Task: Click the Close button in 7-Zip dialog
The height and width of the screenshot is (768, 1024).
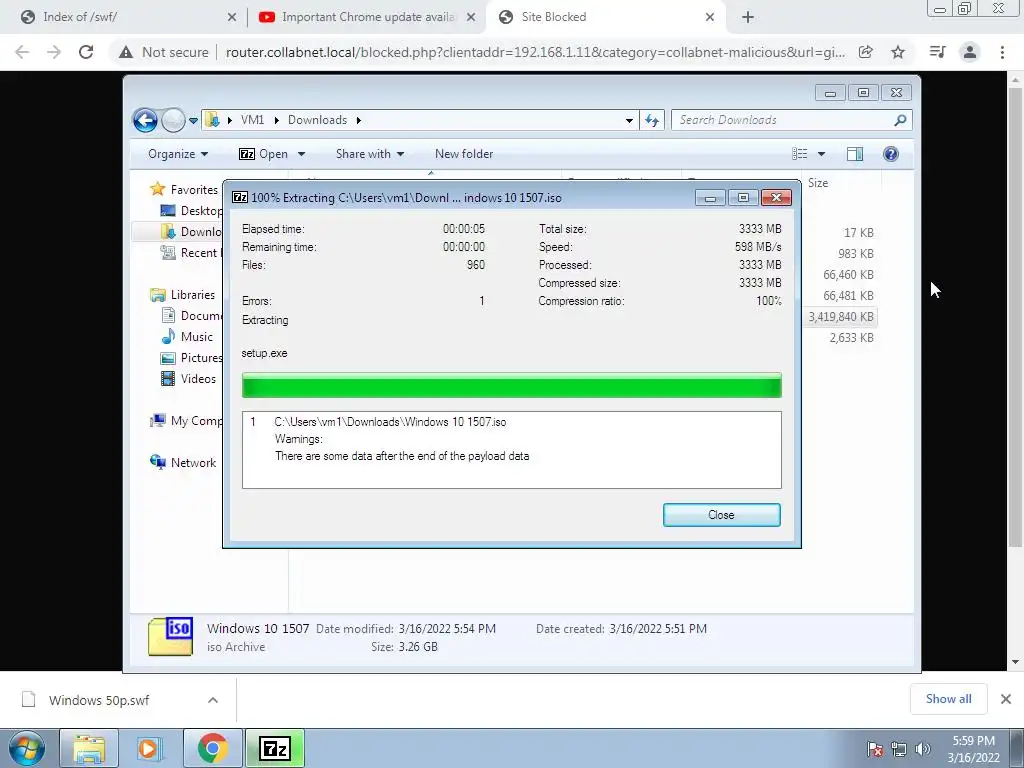Action: point(721,515)
